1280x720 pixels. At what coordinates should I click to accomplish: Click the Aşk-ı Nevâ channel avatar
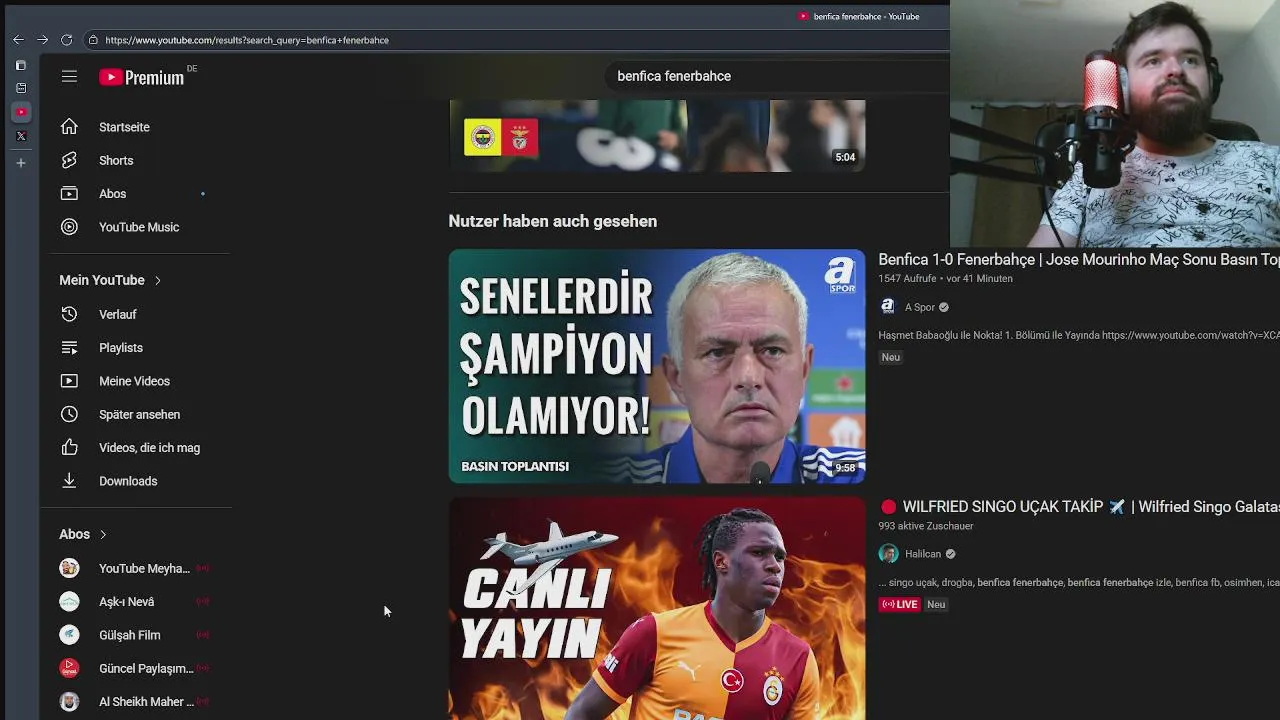tap(69, 602)
